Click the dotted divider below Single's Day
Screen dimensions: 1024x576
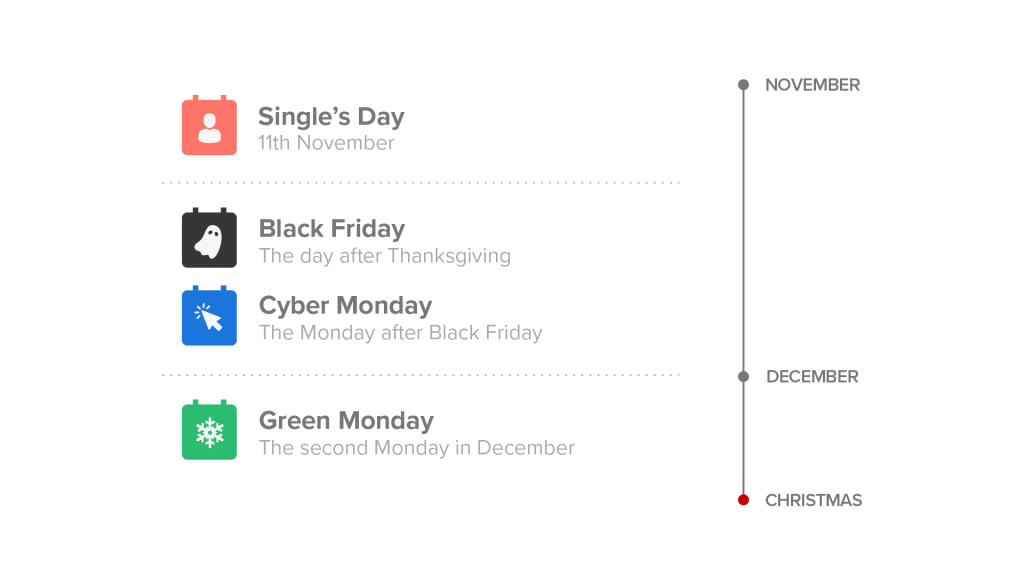pyautogui.click(x=420, y=183)
